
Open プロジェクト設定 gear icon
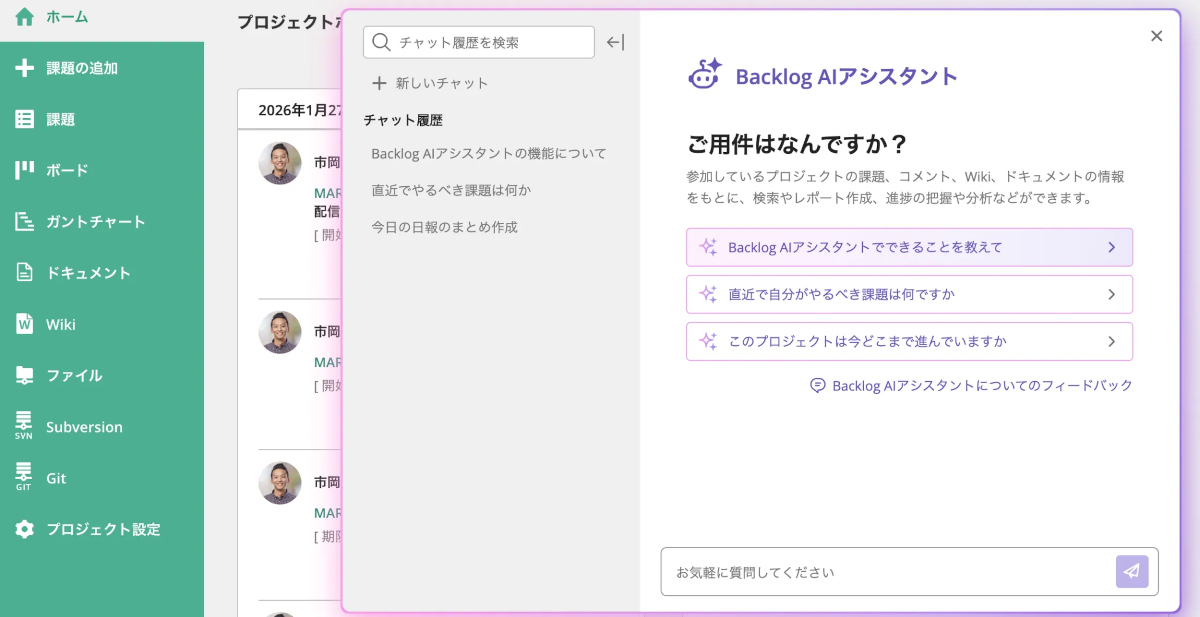pos(24,529)
